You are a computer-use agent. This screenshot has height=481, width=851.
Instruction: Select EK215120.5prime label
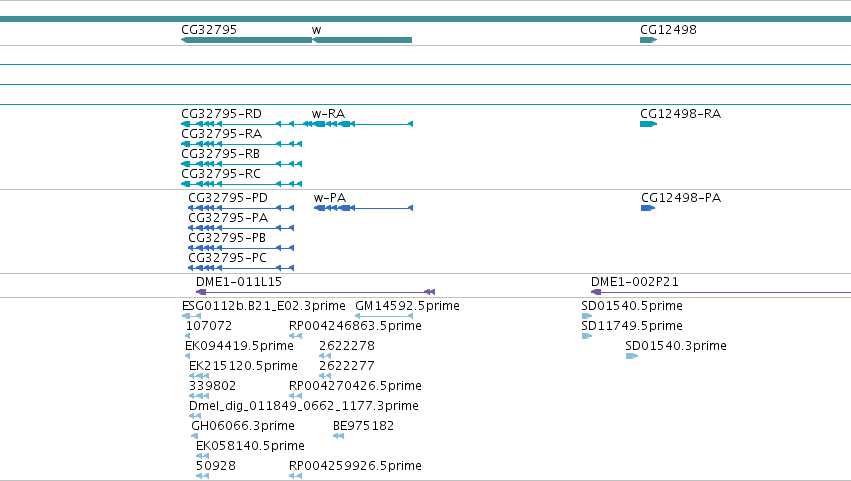[243, 366]
